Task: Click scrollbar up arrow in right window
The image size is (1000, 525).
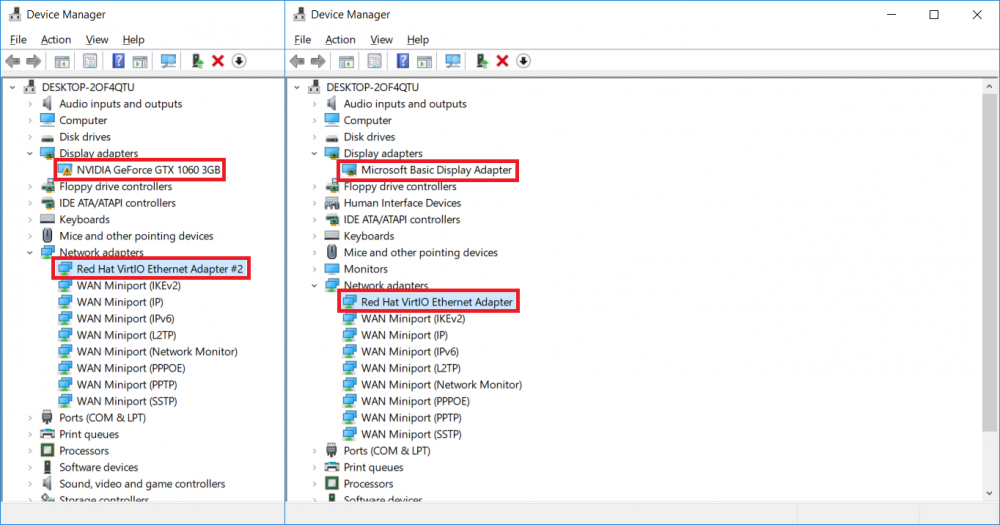Action: tap(989, 86)
